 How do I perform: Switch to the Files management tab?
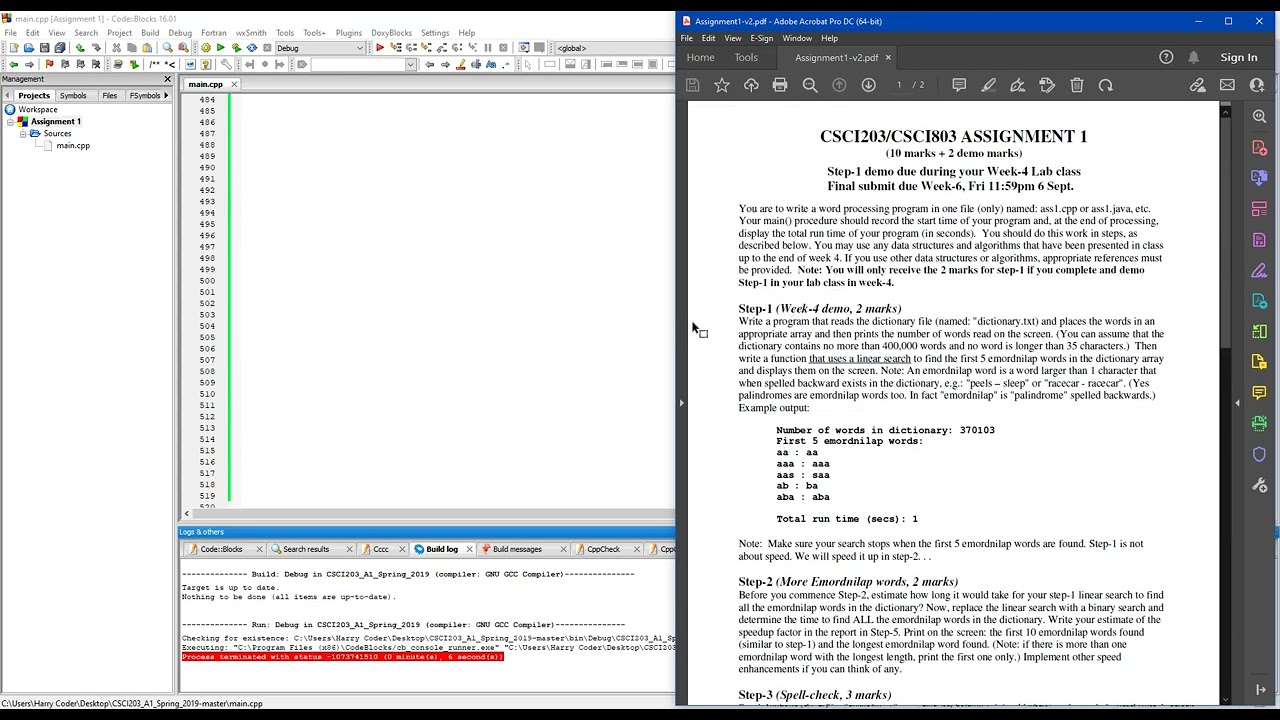[110, 95]
